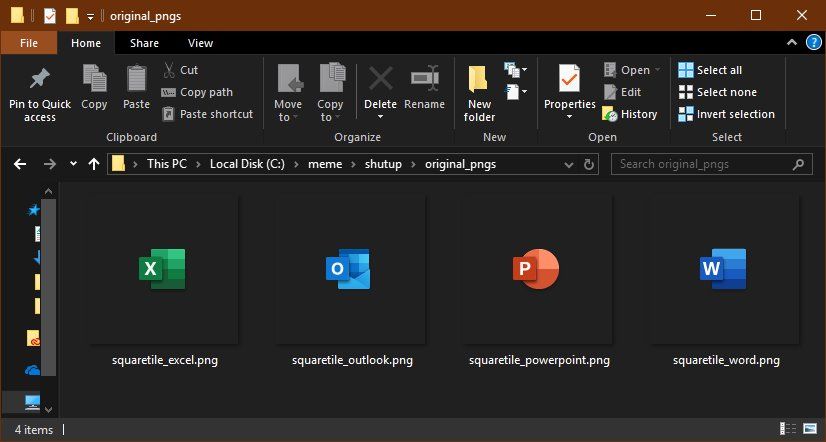Viewport: 826px width, 442px height.
Task: Click quick access New folder icon in title bar
Action: (72, 16)
